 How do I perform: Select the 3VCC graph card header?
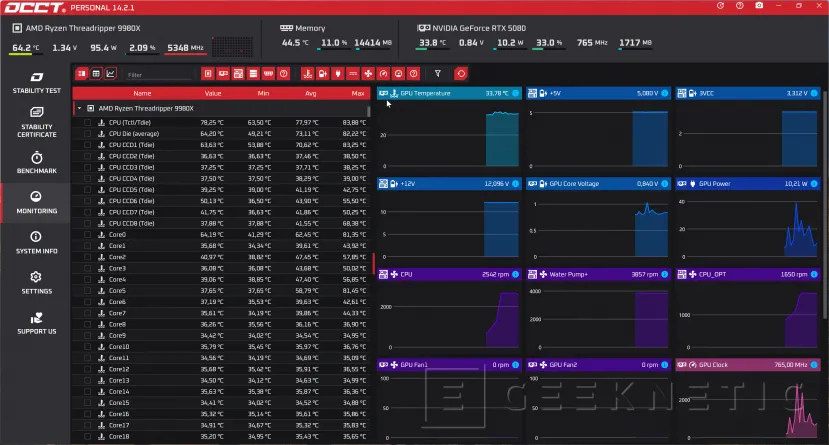[x=748, y=93]
